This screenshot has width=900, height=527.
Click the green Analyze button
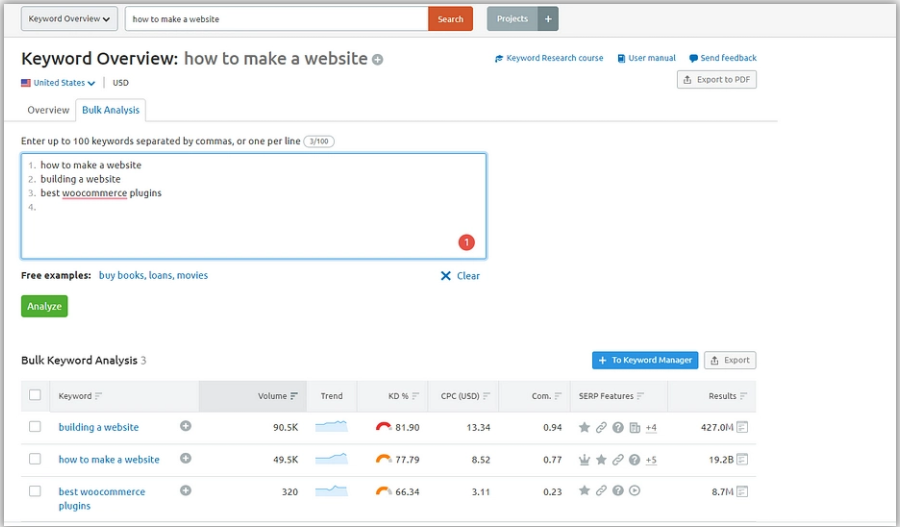(44, 306)
